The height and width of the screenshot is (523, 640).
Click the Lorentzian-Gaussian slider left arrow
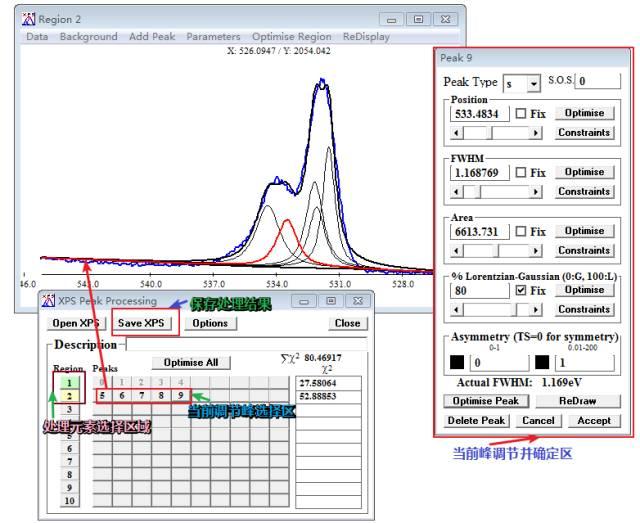pos(457,309)
